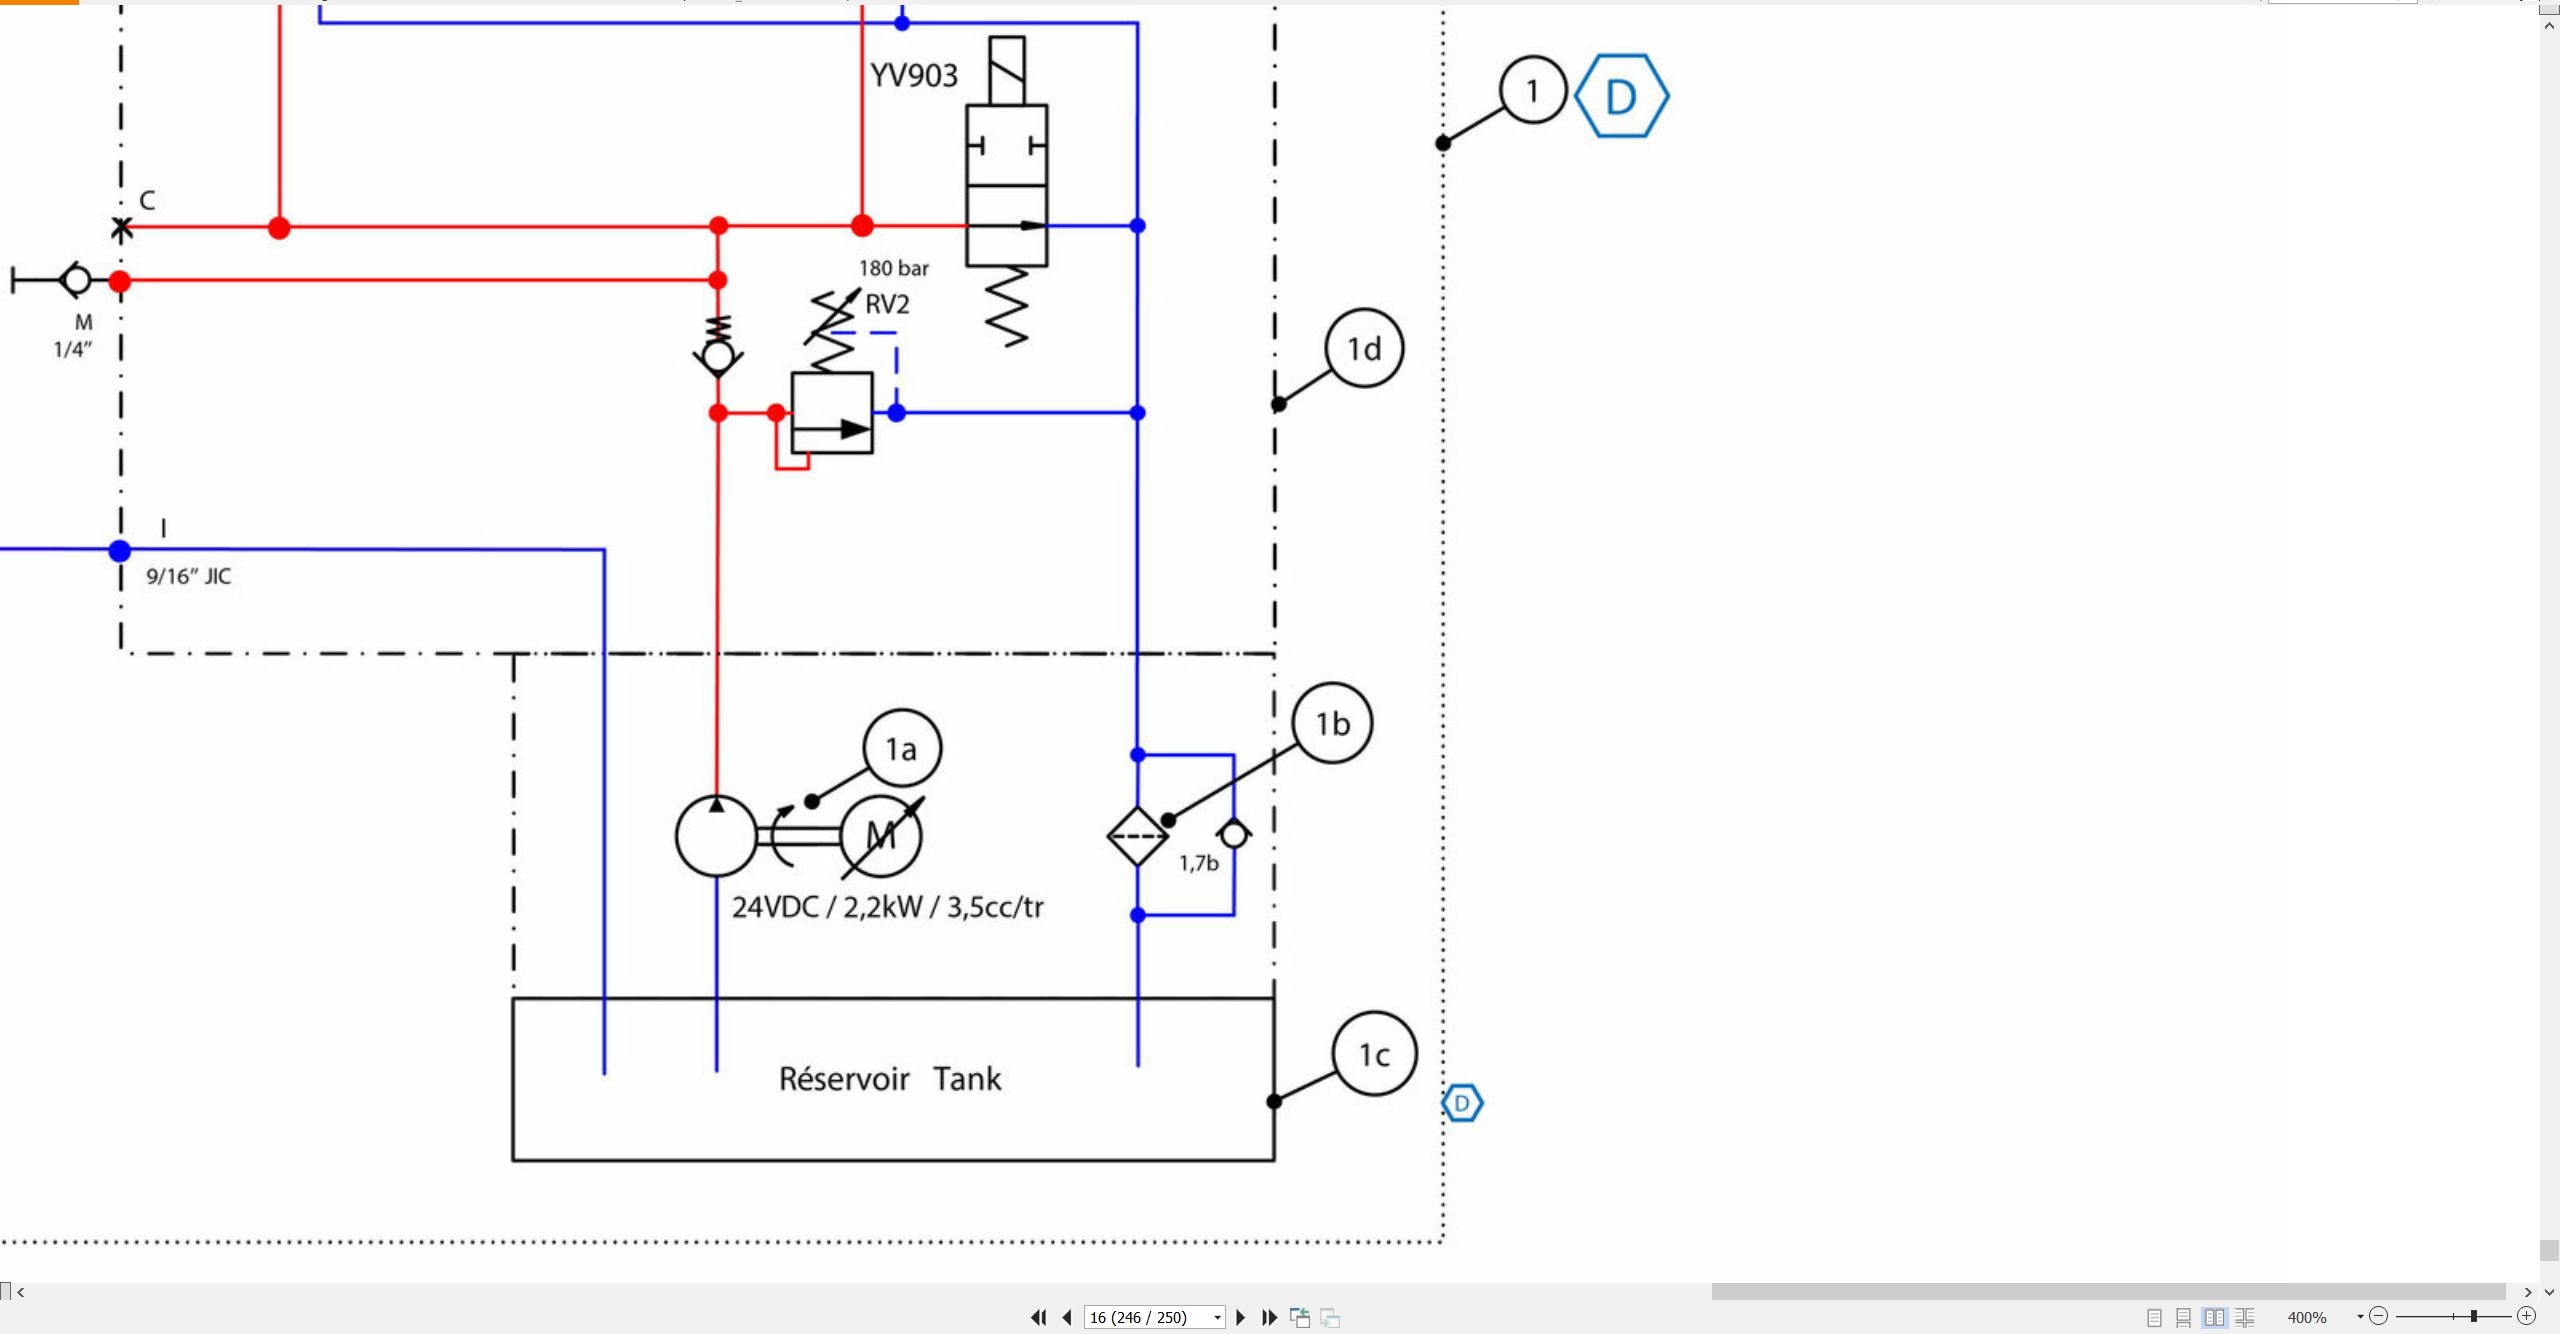Image resolution: width=2560 pixels, height=1334 pixels.
Task: Click the return filter diamond symbol
Action: coord(1138,836)
